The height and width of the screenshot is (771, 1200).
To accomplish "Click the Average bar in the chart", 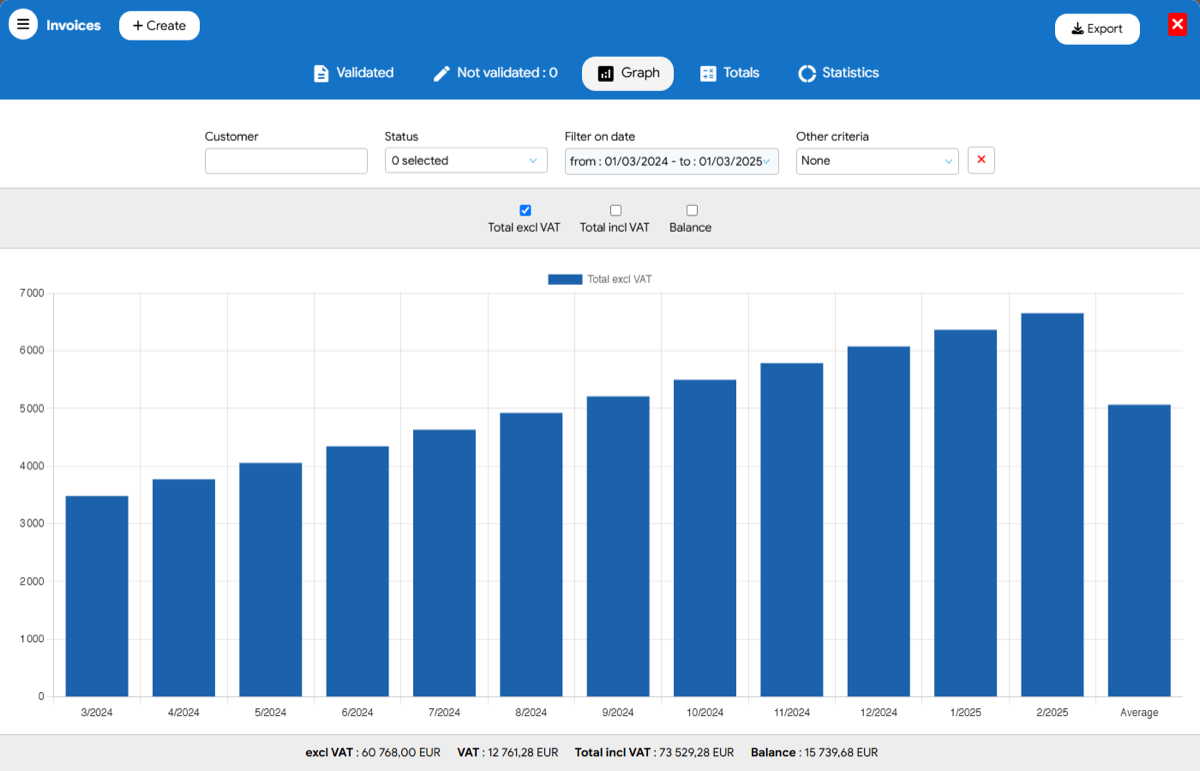I will tap(1139, 551).
